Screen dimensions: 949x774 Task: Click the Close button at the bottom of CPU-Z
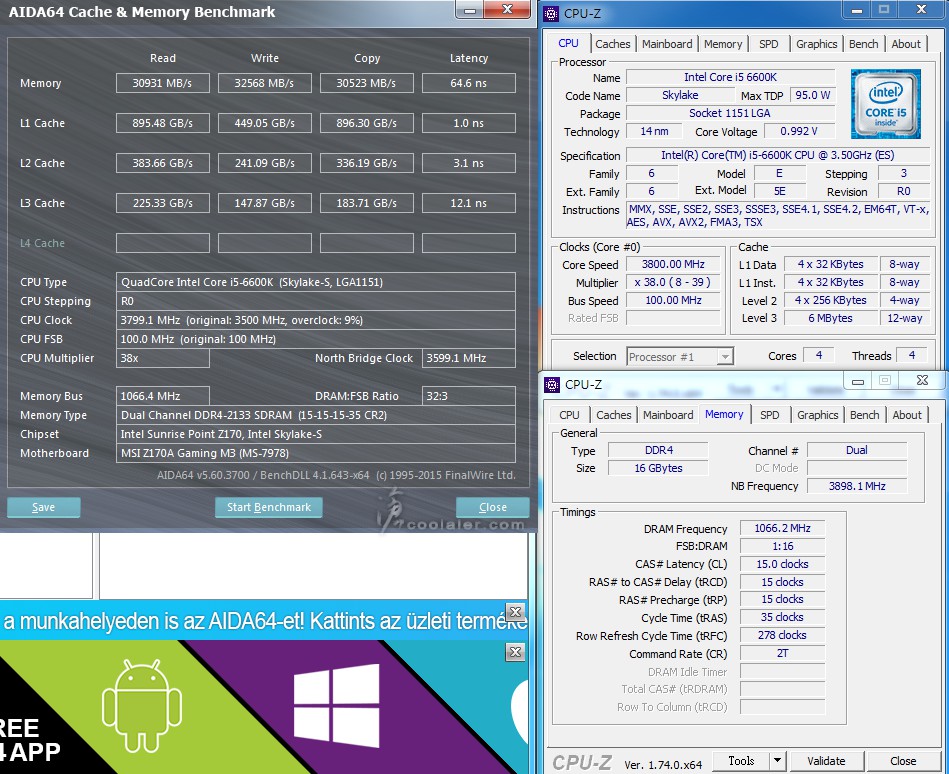pos(903,761)
